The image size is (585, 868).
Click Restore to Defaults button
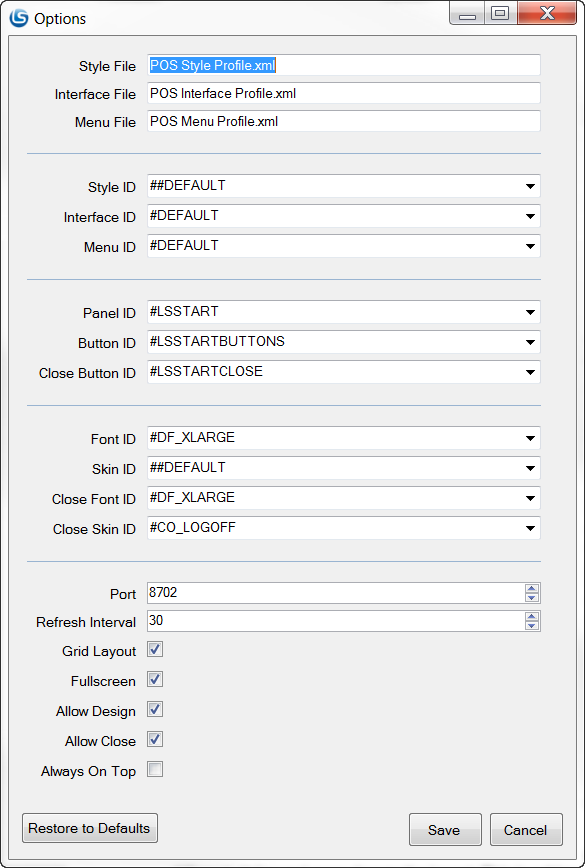coord(90,828)
